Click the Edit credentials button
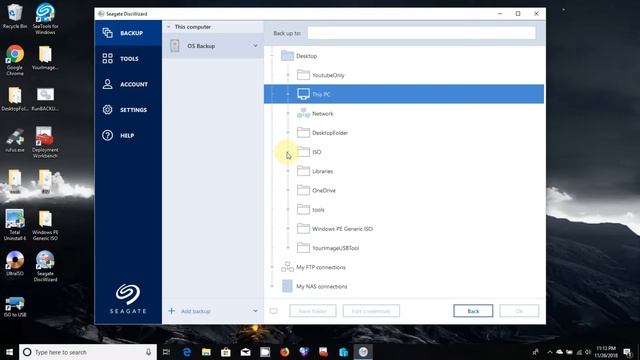Viewport: 640px width, 360px height. pyautogui.click(x=371, y=311)
